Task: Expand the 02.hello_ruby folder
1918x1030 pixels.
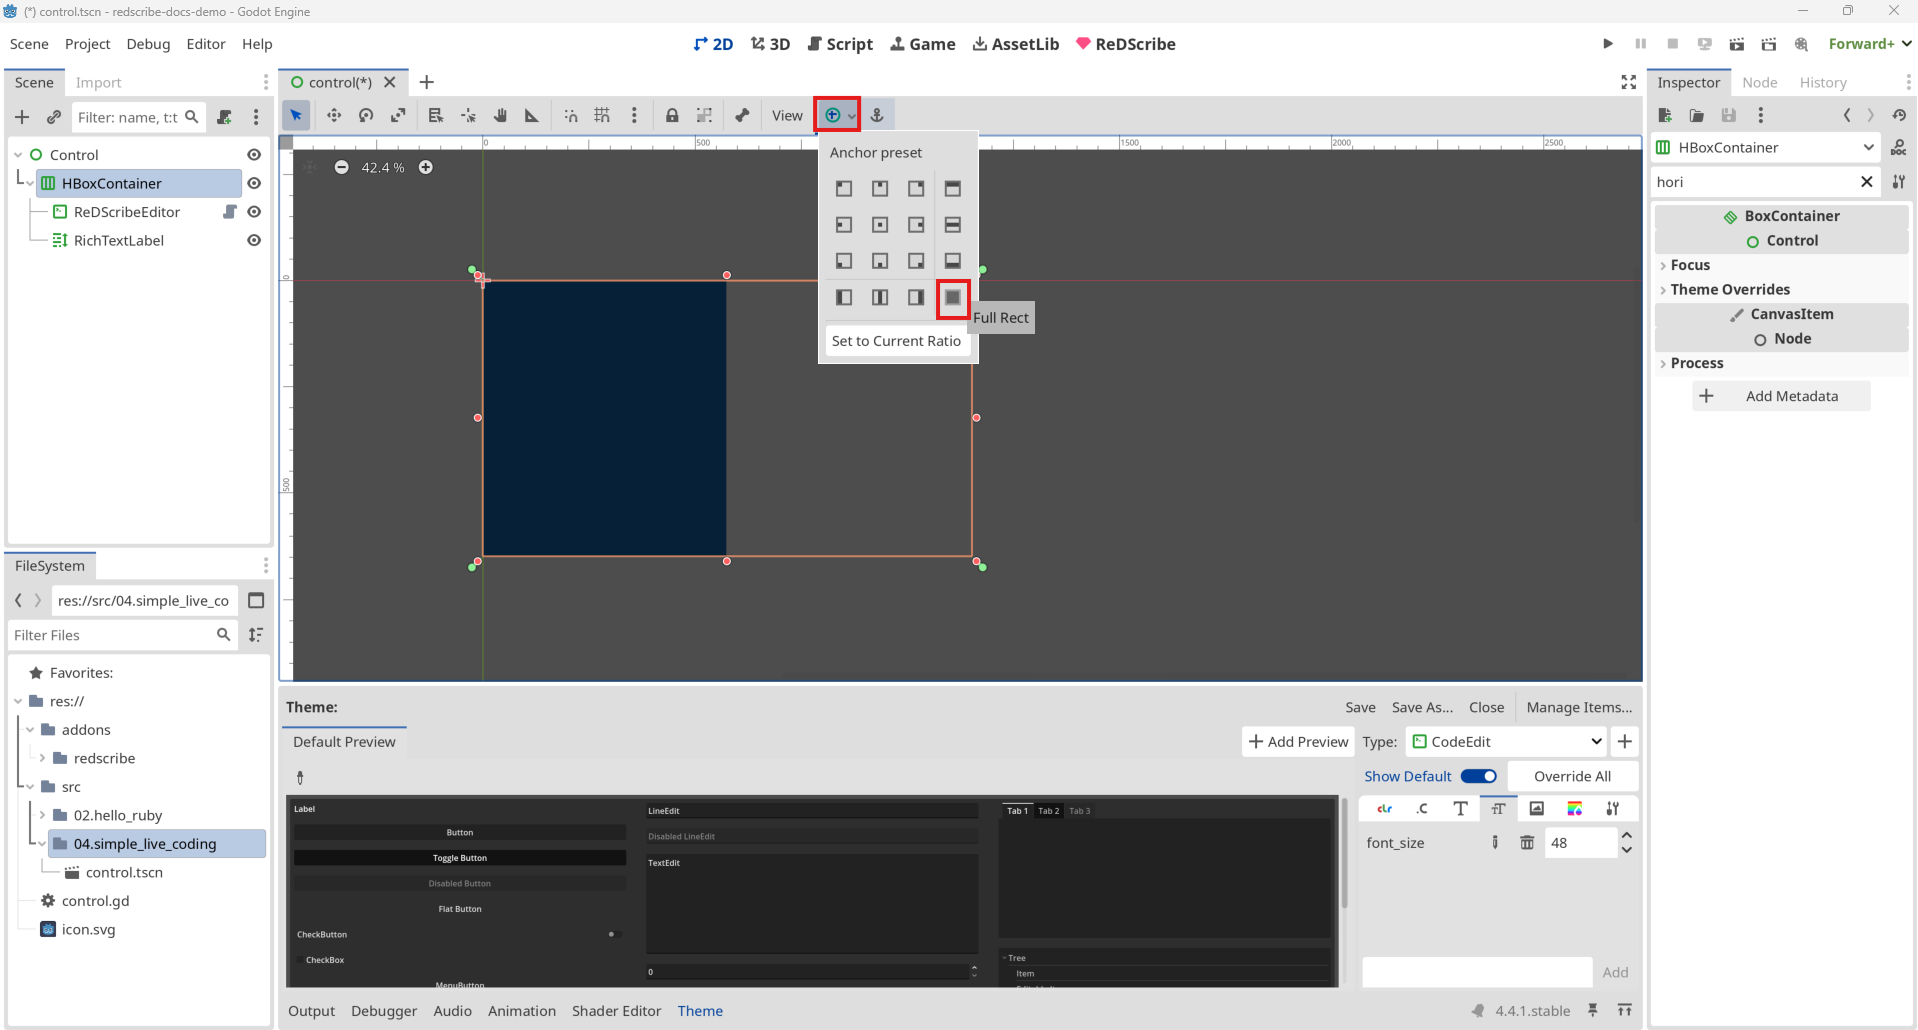Action: pos(42,815)
